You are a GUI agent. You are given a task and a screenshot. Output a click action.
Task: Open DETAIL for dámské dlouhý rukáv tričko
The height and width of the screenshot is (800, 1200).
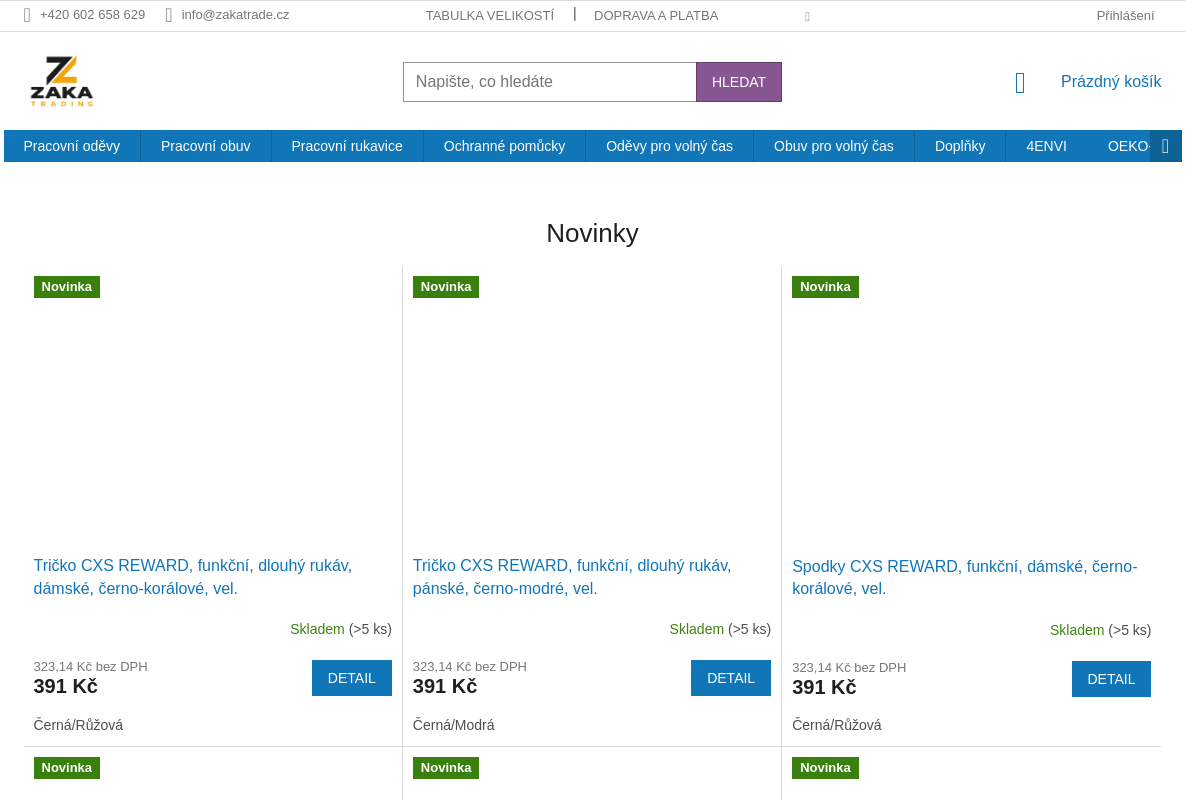click(x=352, y=678)
